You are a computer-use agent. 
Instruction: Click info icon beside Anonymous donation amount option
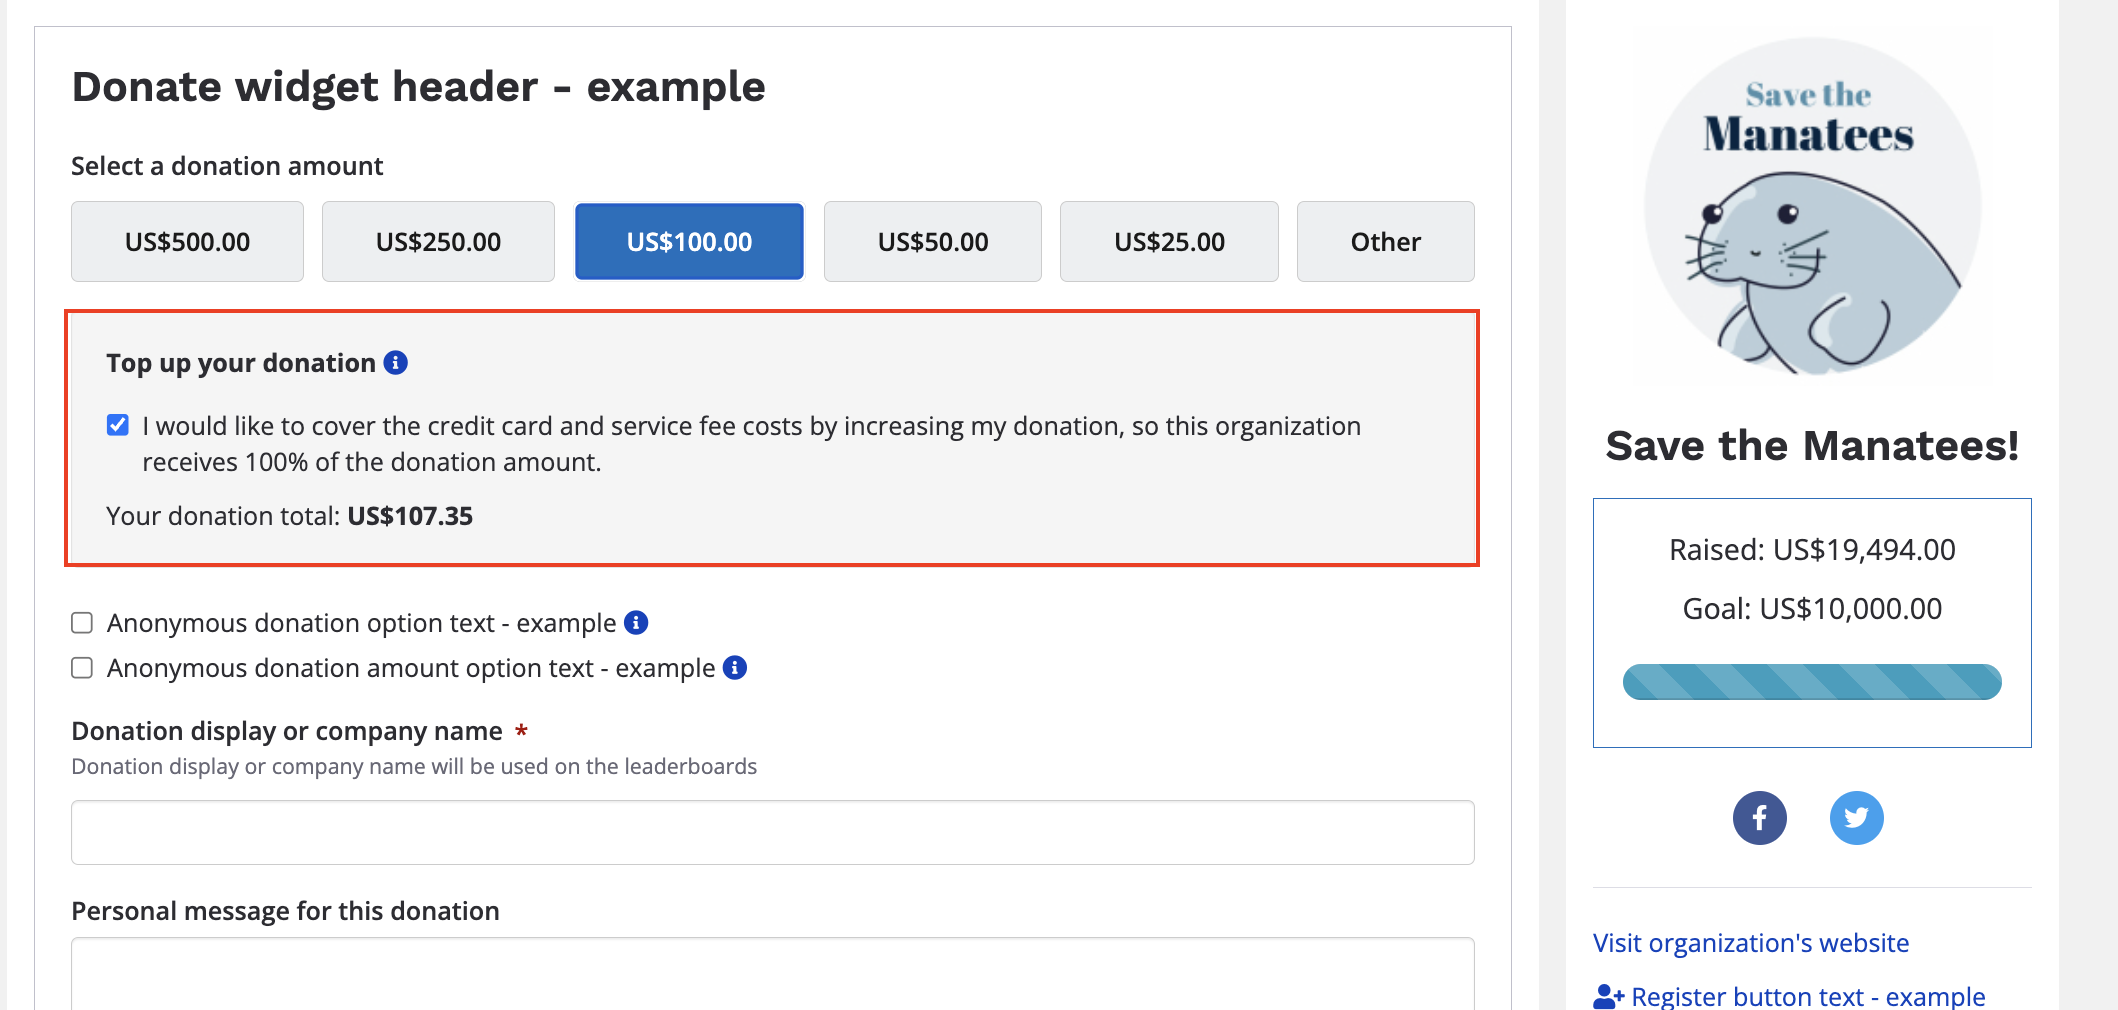click(x=735, y=668)
